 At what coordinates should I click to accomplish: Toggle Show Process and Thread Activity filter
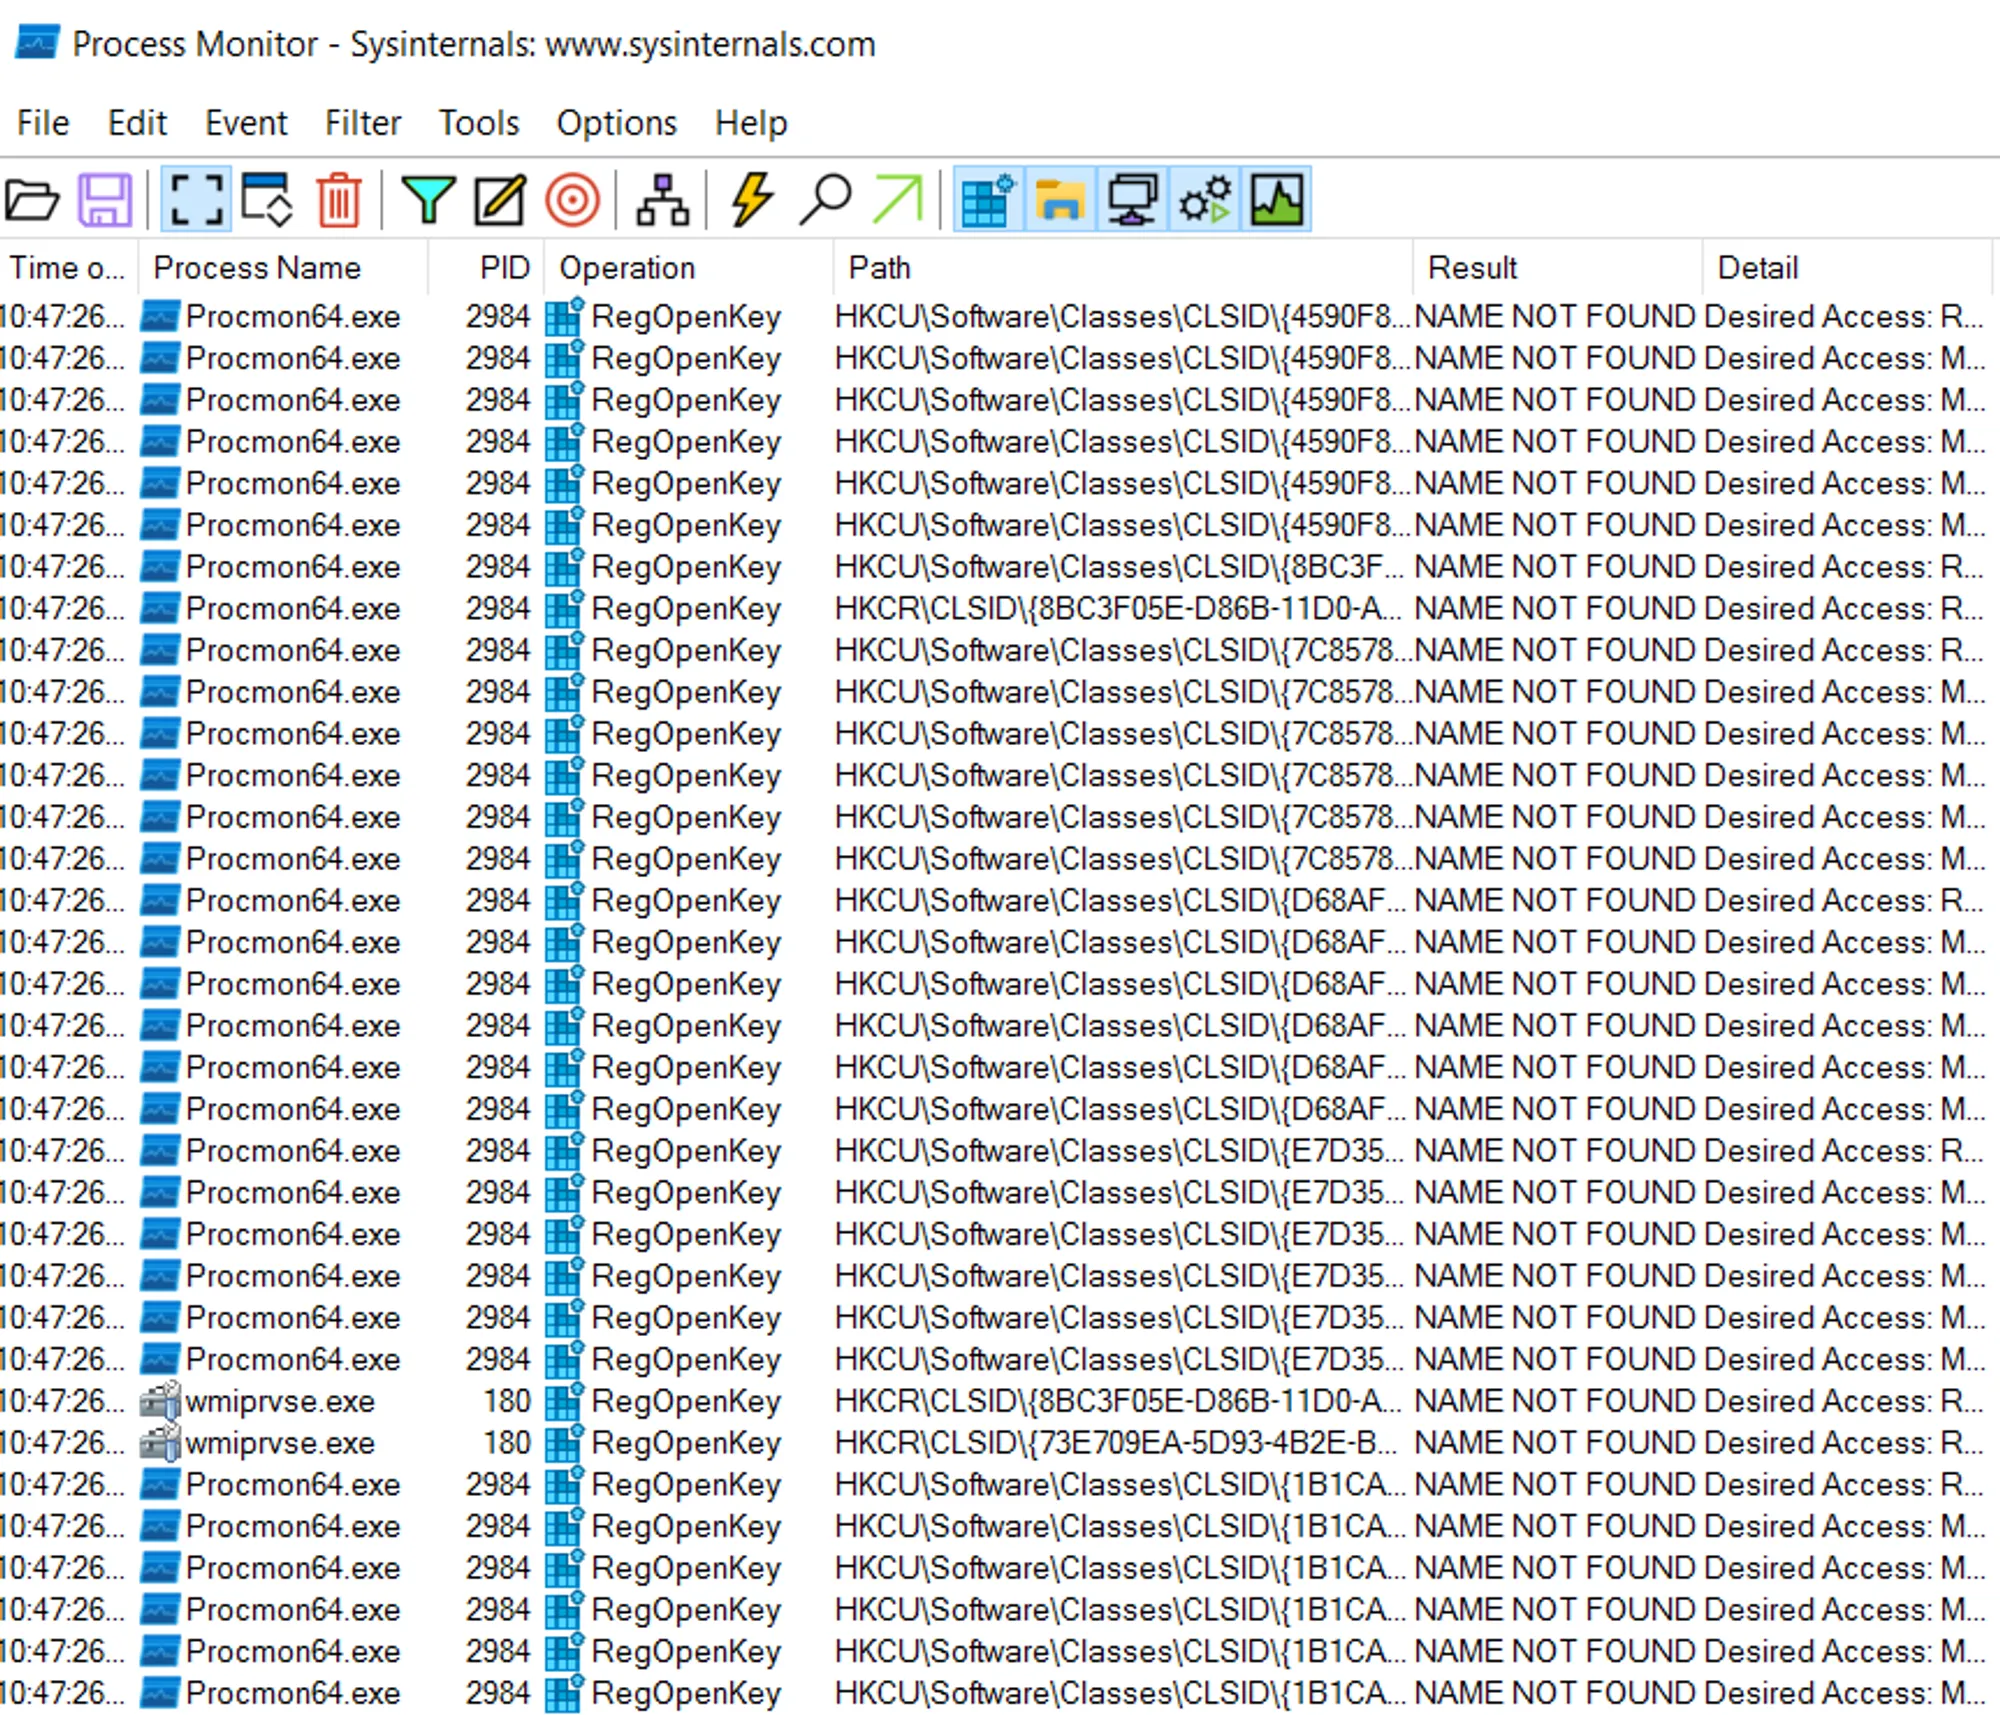tap(1204, 200)
